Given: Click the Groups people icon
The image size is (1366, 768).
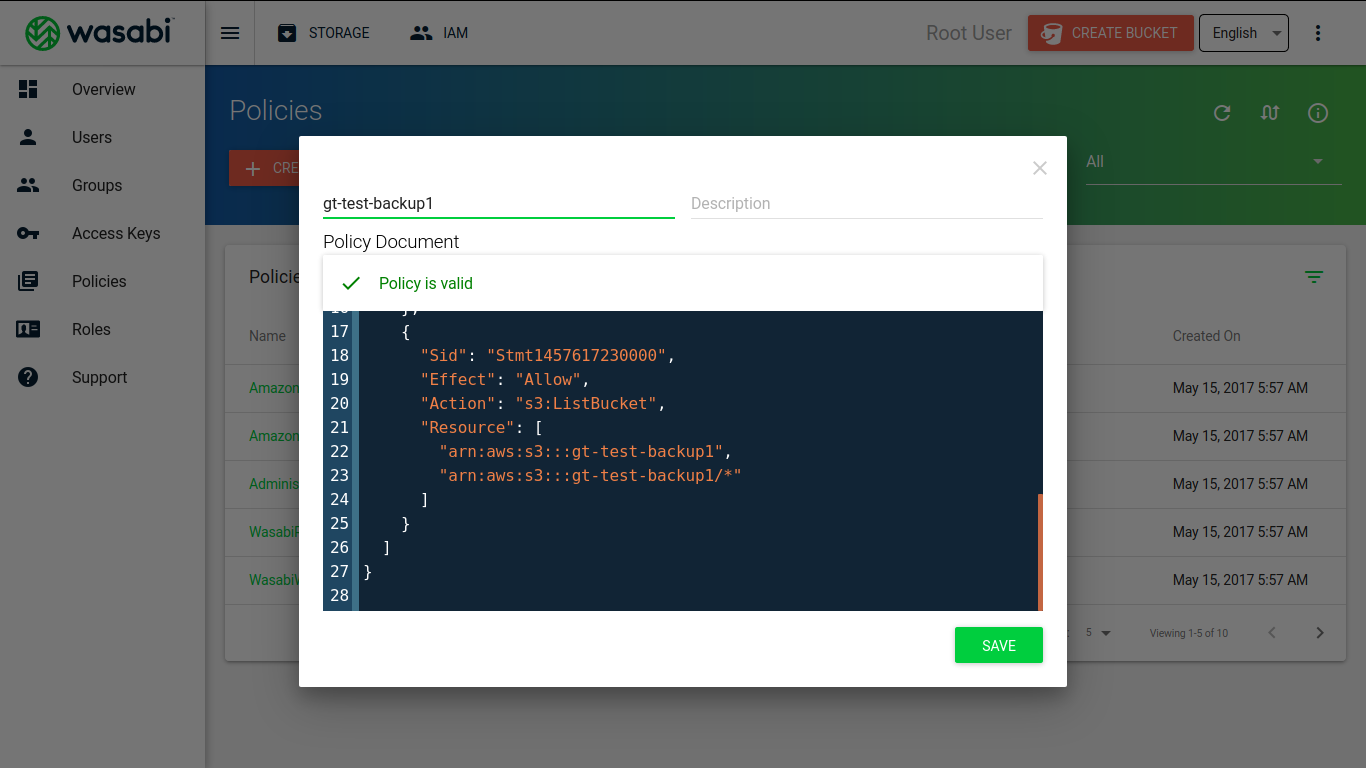Looking at the screenshot, I should coord(28,185).
